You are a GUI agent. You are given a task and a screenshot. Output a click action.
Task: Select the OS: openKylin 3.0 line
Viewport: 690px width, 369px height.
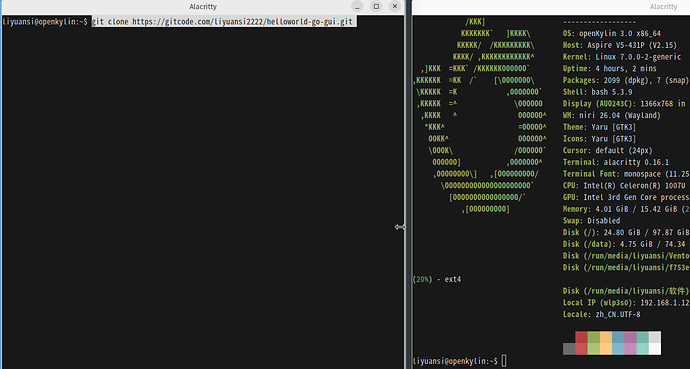pos(612,33)
